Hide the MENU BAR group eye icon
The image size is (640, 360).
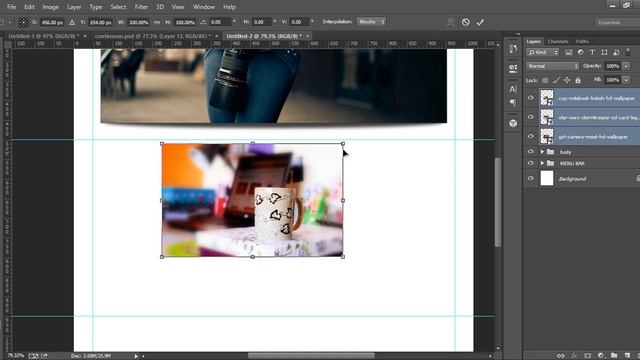click(531, 163)
